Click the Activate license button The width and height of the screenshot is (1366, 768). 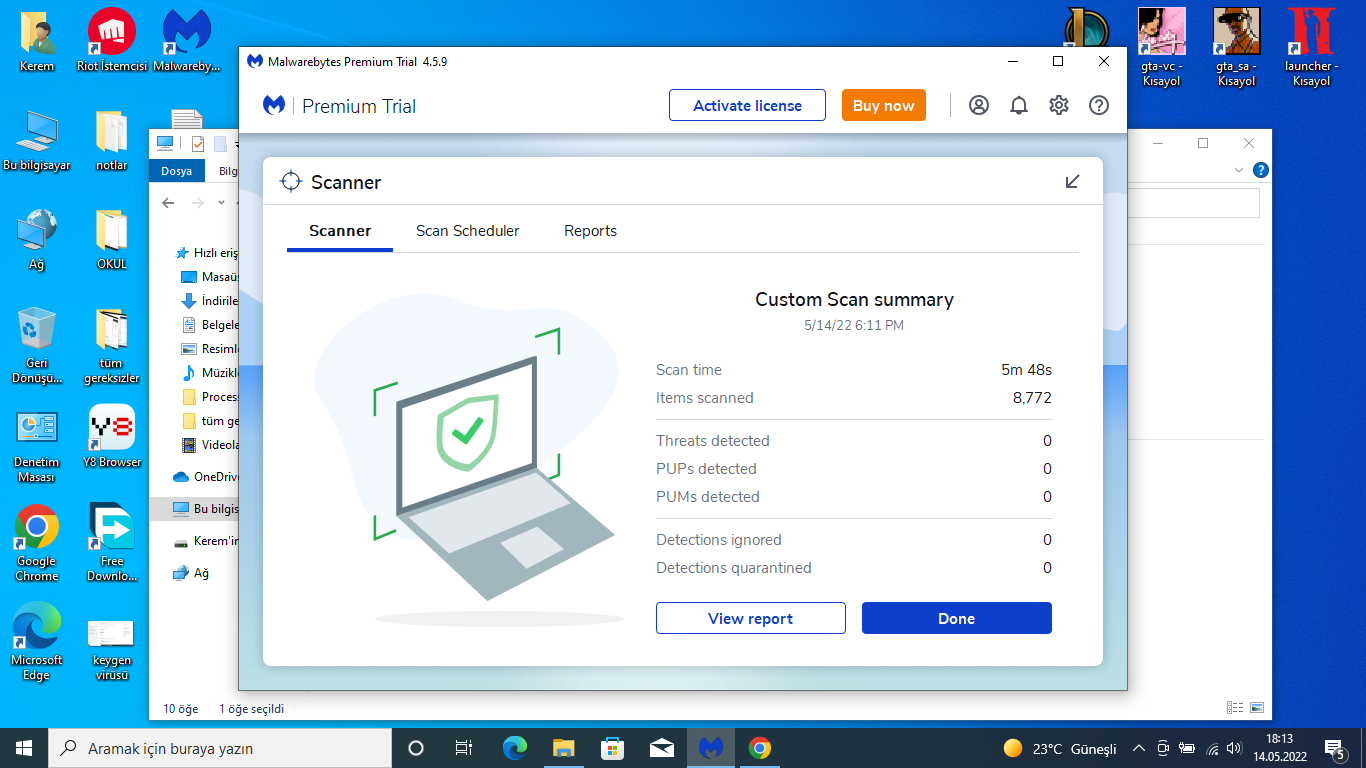[x=747, y=105]
